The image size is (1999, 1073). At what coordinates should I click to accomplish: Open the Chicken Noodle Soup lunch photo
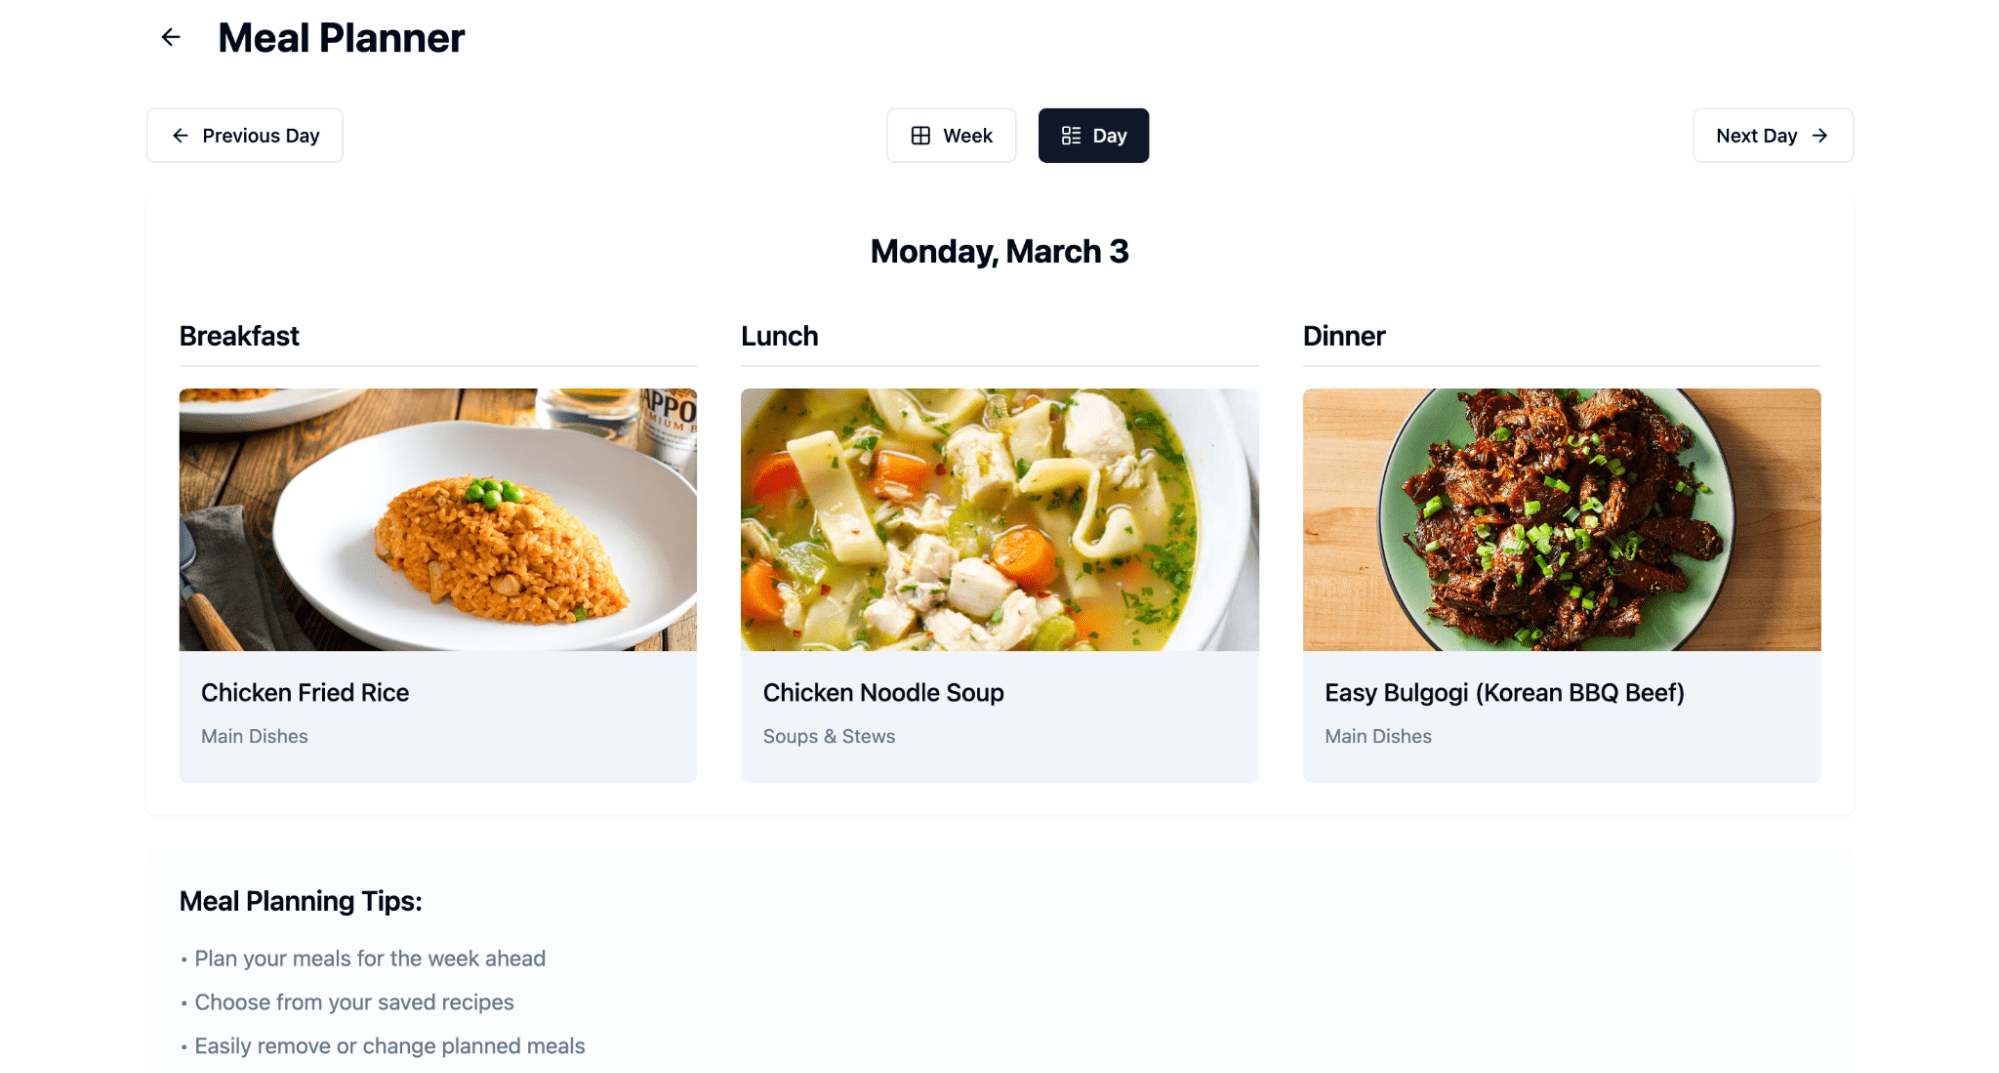[1000, 519]
